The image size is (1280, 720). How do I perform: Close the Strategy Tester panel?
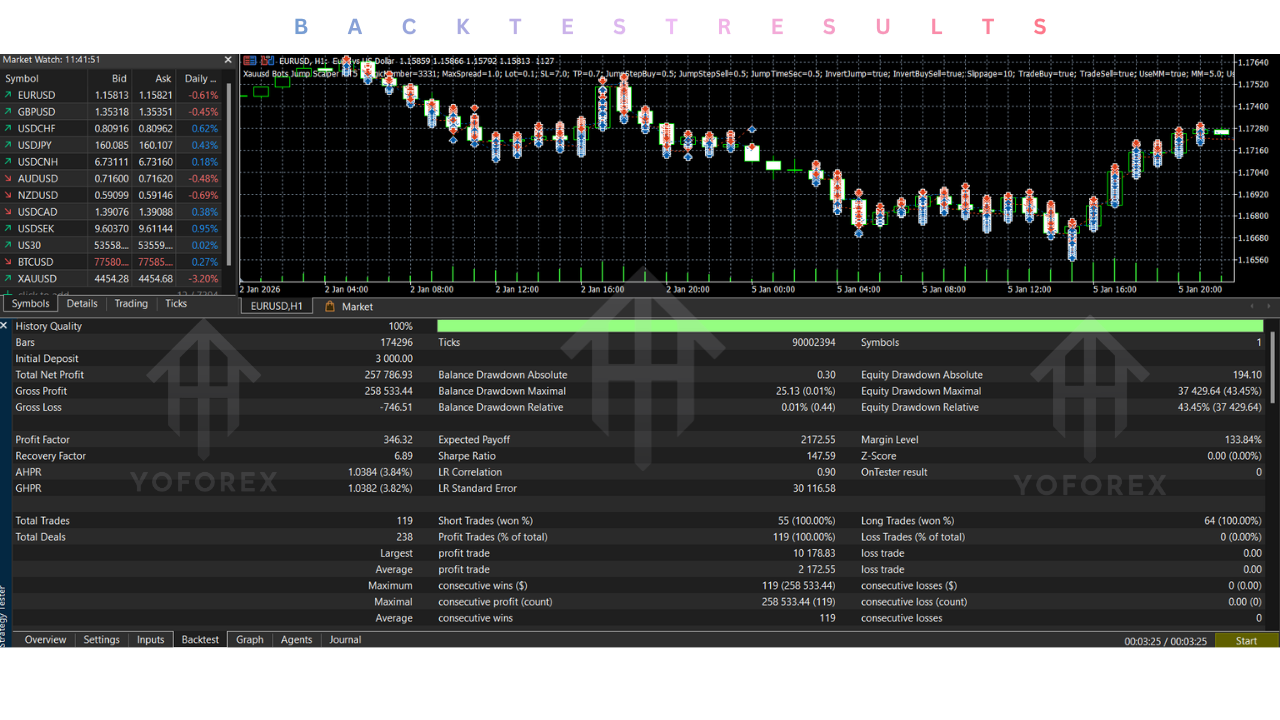tap(4, 326)
